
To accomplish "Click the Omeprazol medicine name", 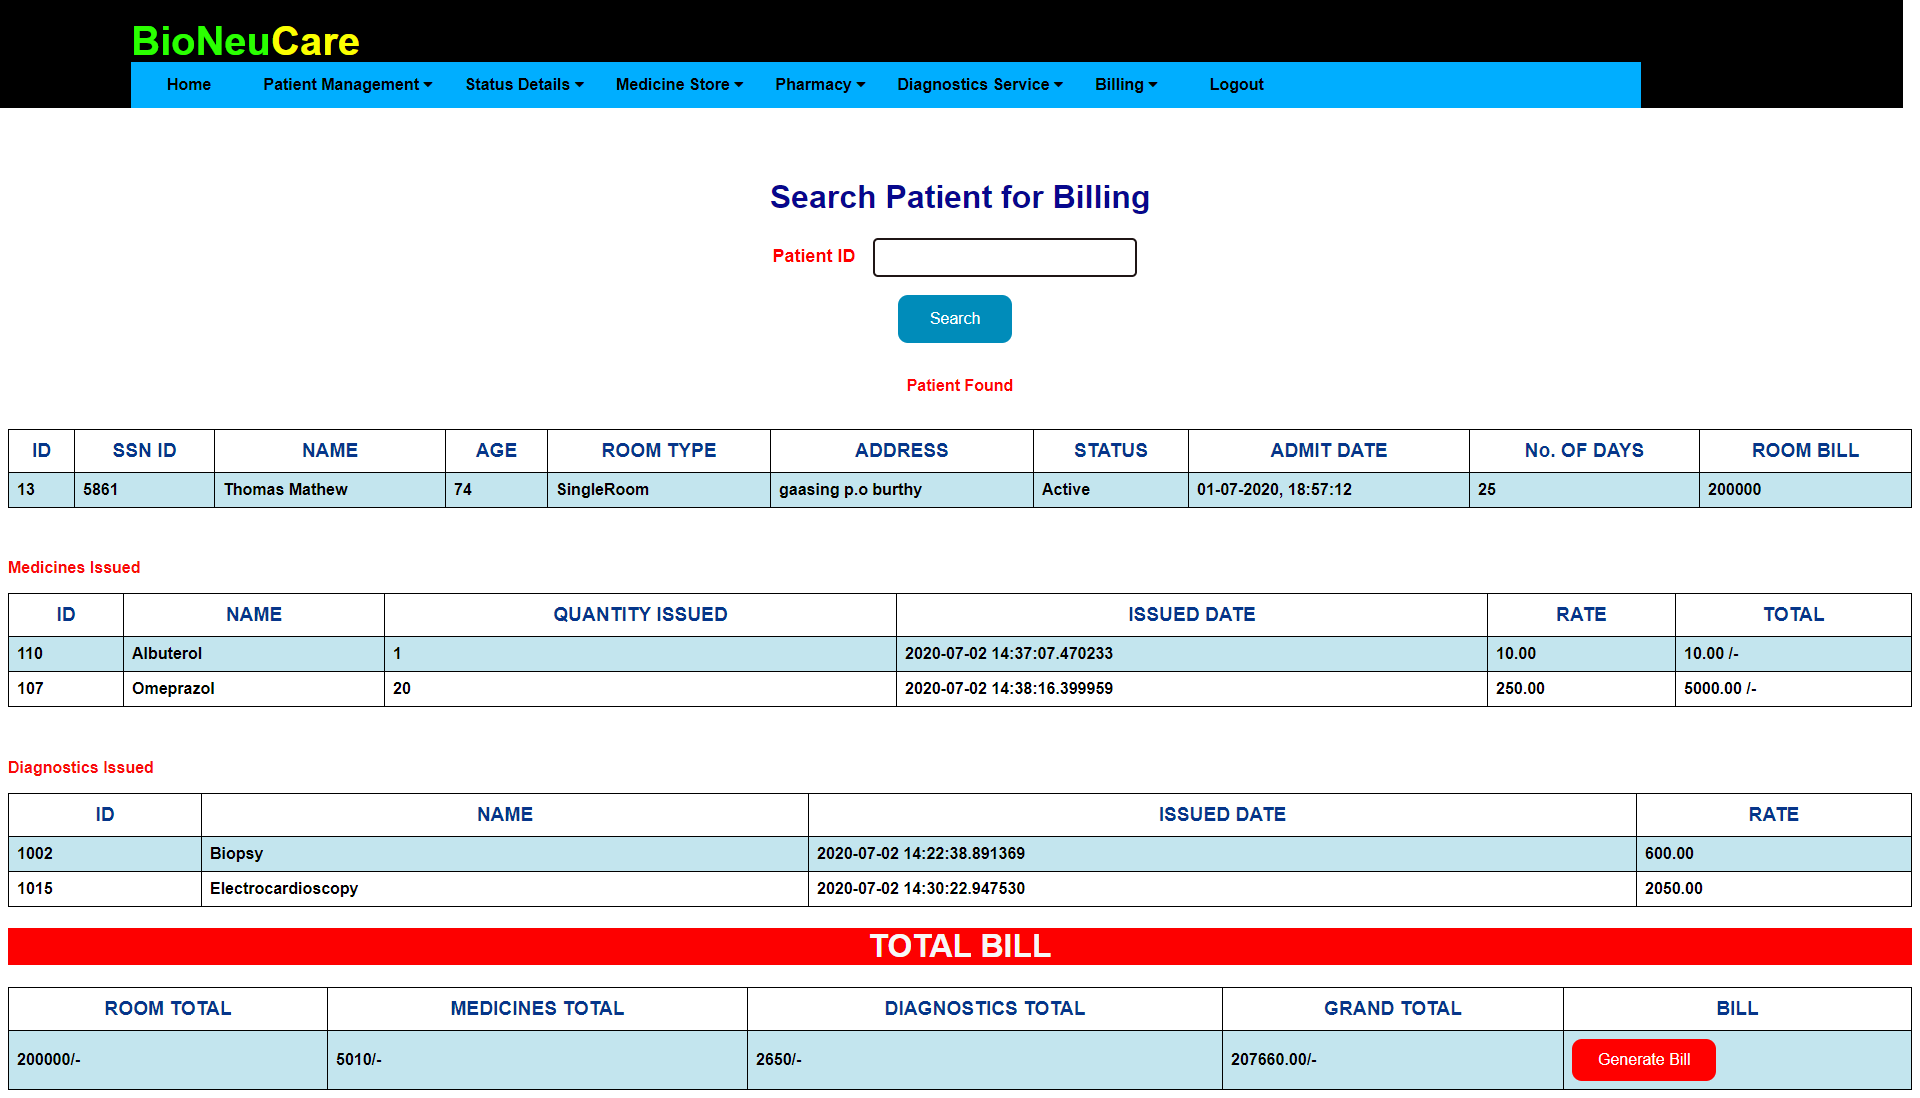I will (x=173, y=689).
